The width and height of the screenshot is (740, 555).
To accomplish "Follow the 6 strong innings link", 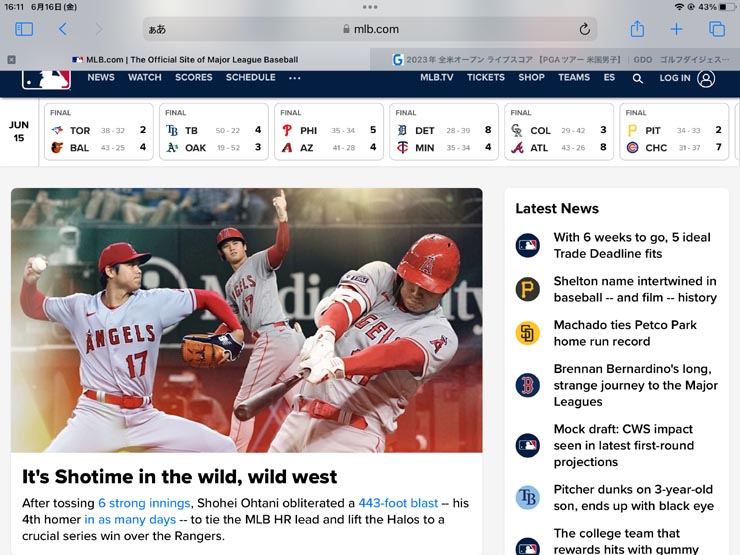I will point(144,503).
